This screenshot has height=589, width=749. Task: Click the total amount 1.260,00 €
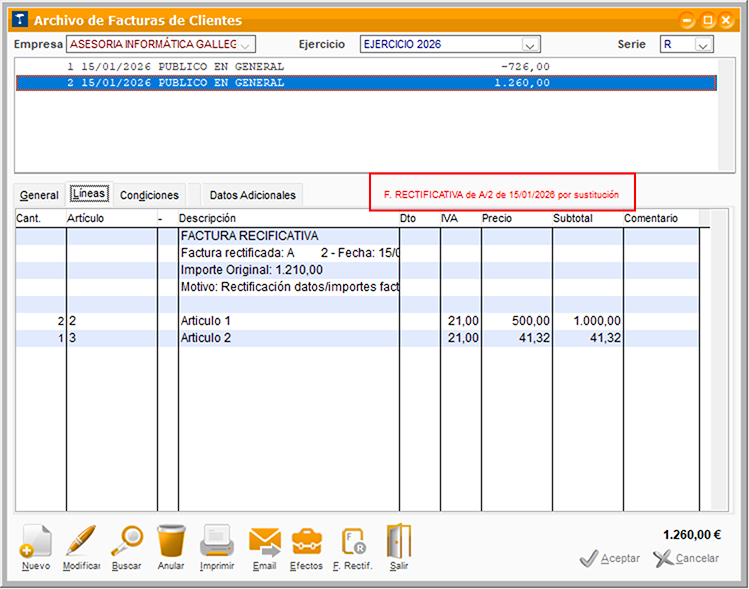(692, 535)
